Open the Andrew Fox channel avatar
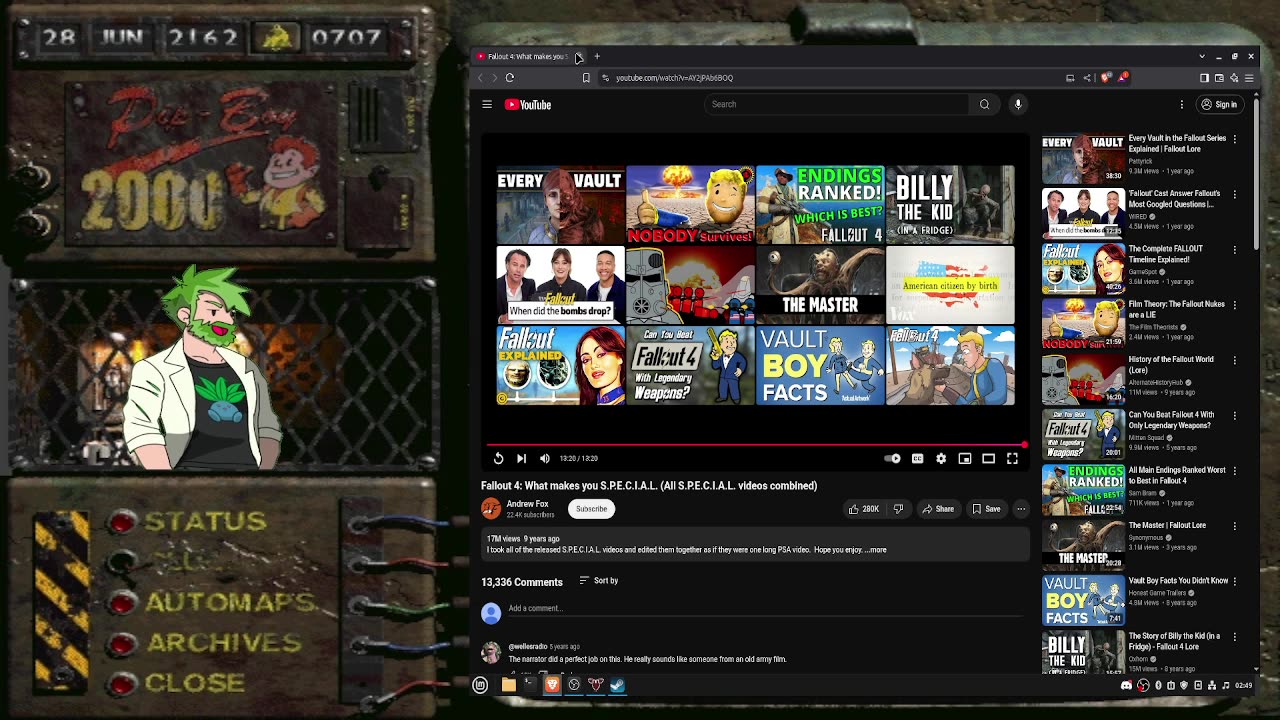1280x720 pixels. coord(491,509)
